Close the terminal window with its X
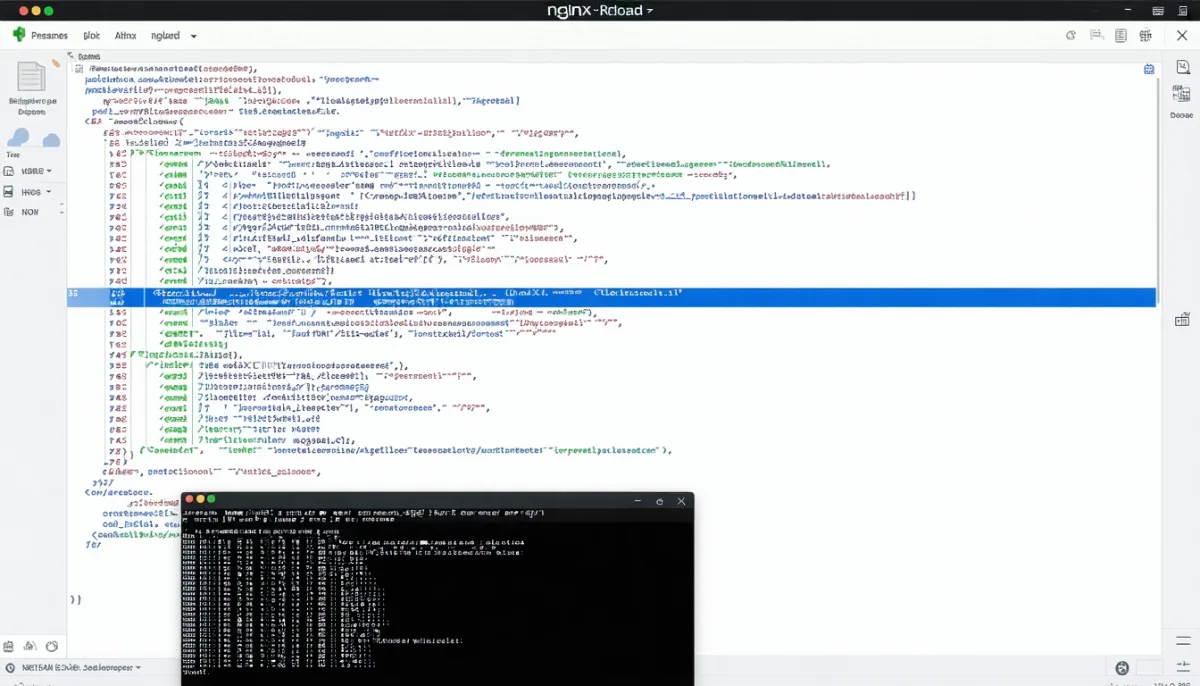The image size is (1200, 686). 681,500
